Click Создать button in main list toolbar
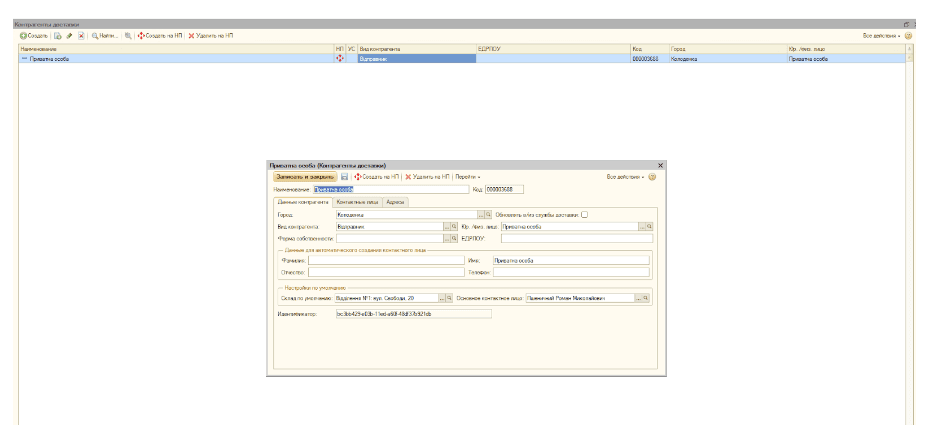The width and height of the screenshot is (925, 437). pyautogui.click(x=36, y=35)
